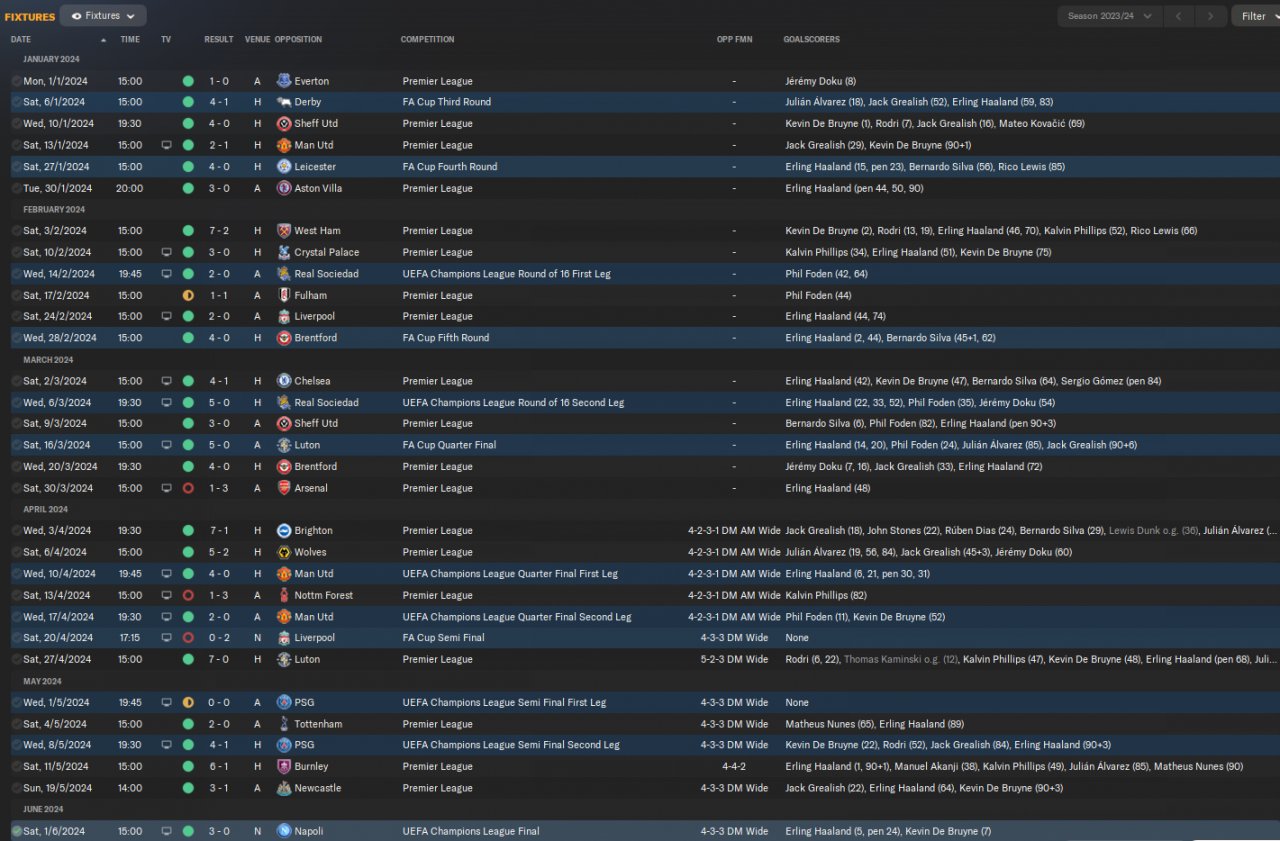Open the FA Cup Third Round competition link
Viewport: 1280px width, 841px height.
coord(447,102)
